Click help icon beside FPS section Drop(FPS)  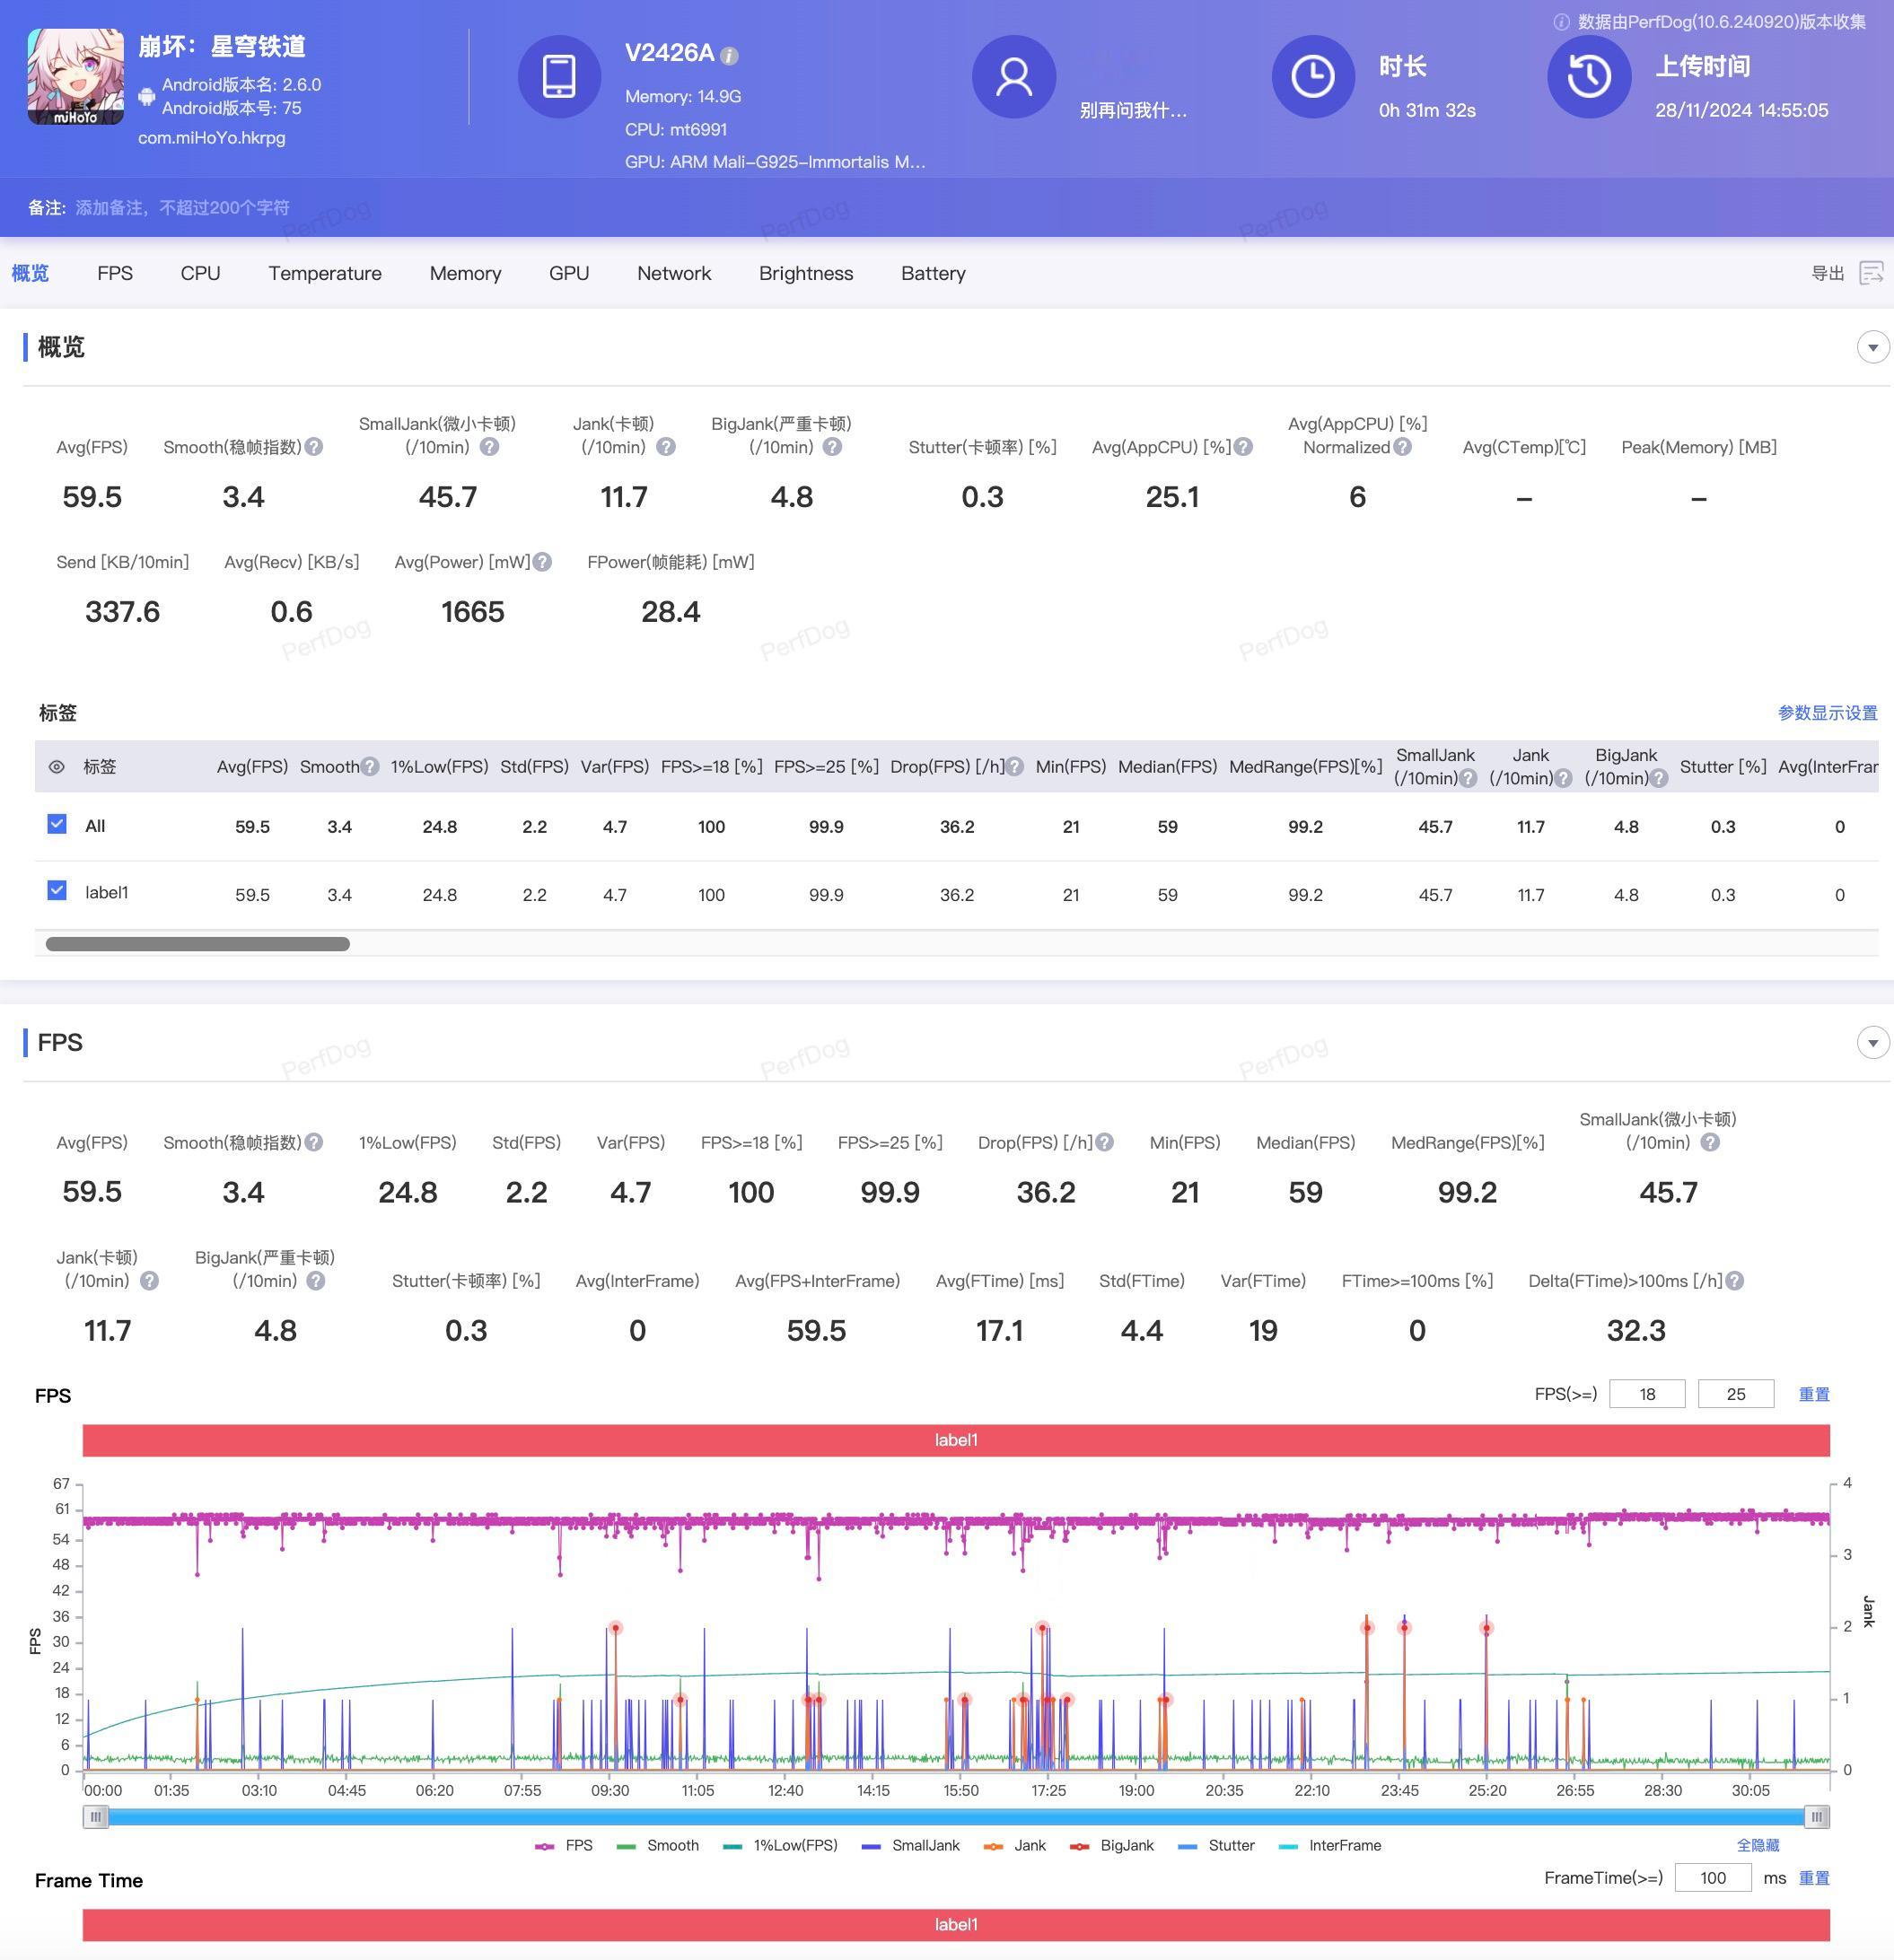(1104, 1142)
